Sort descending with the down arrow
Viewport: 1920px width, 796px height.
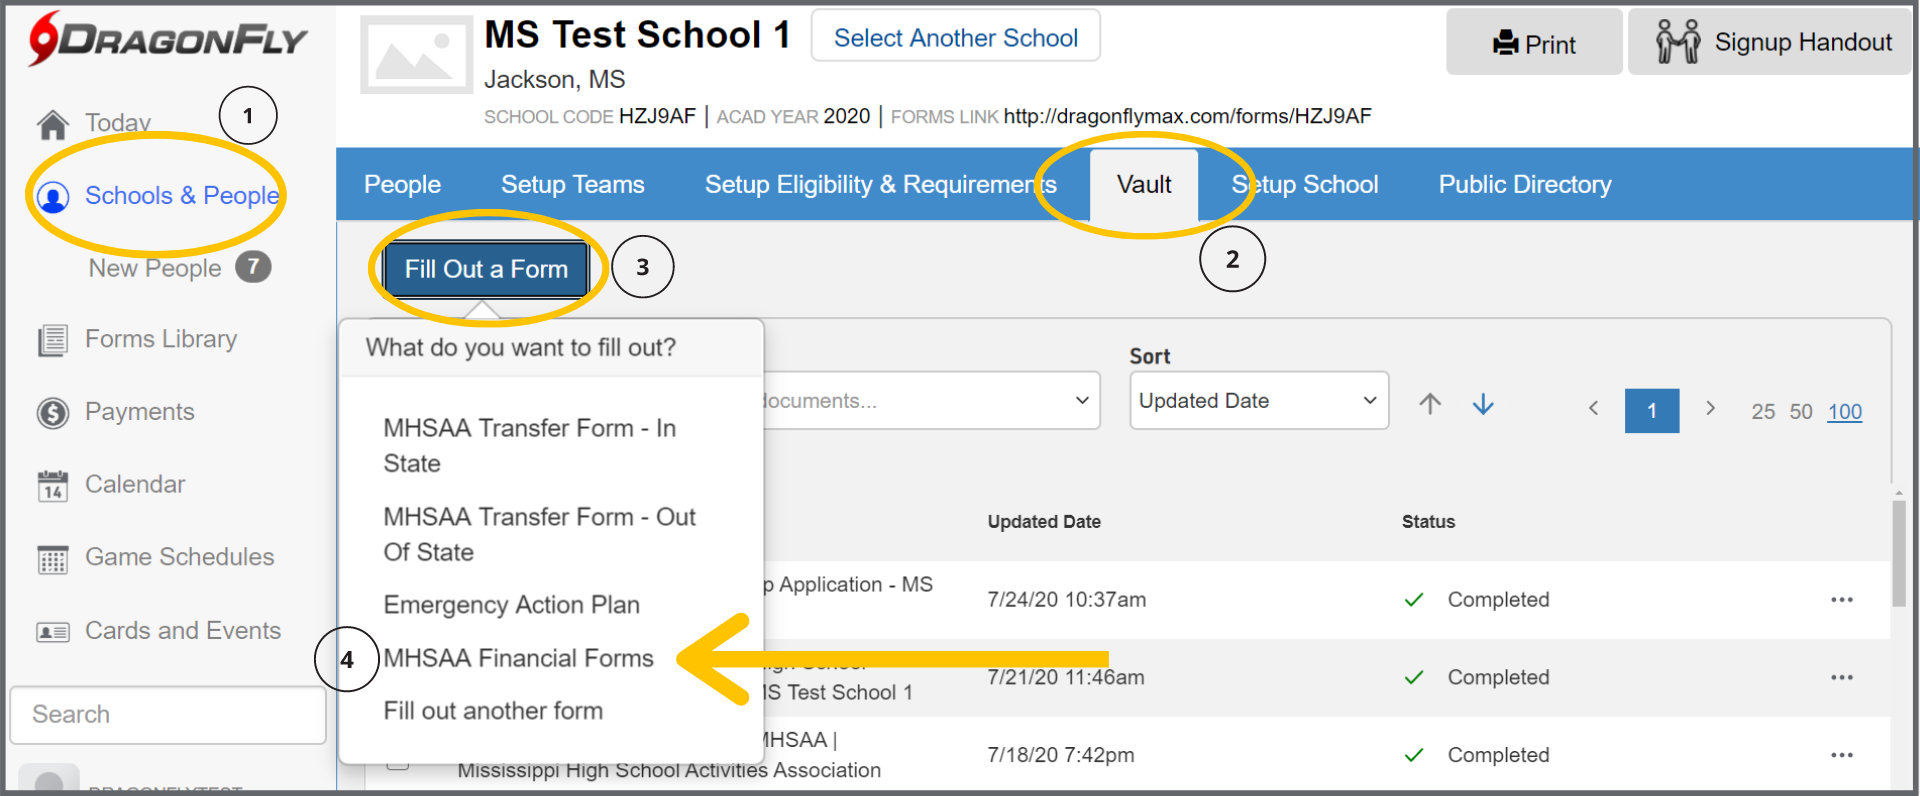[x=1483, y=403]
